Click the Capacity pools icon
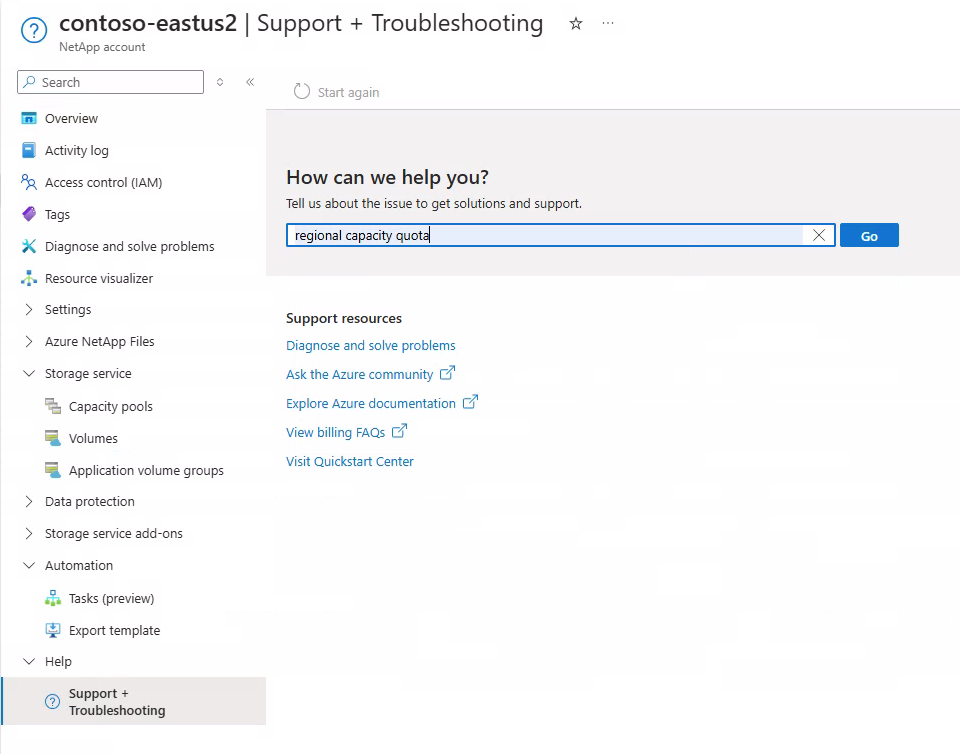960x754 pixels. click(x=52, y=406)
